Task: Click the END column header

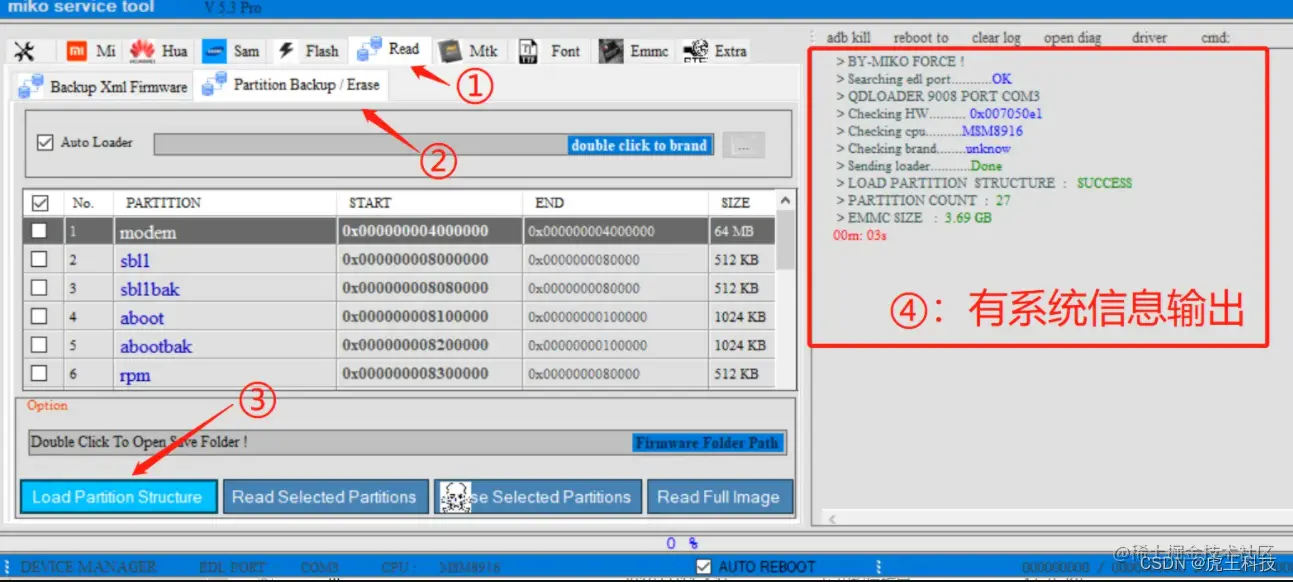Action: 615,203
